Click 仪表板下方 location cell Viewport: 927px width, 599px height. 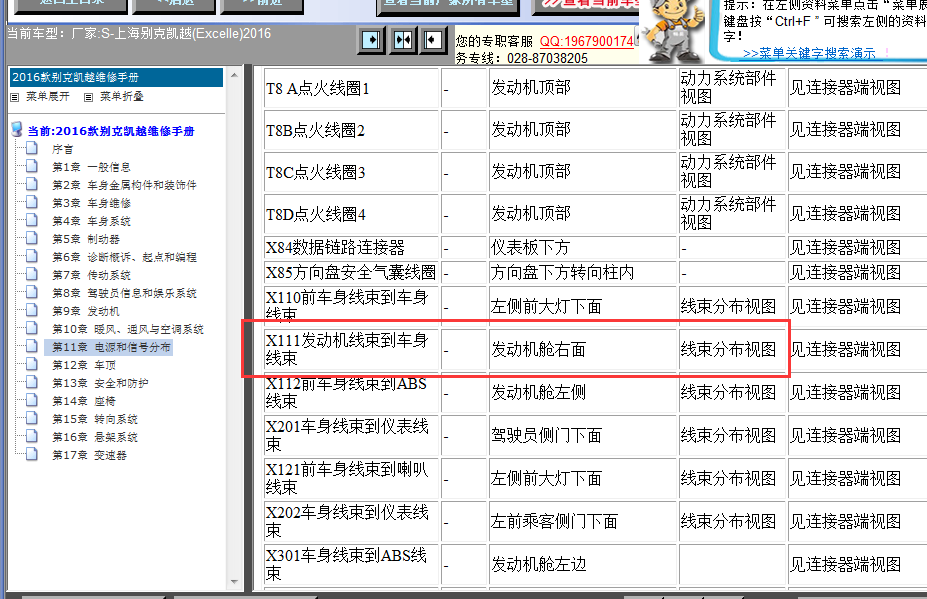tap(582, 247)
